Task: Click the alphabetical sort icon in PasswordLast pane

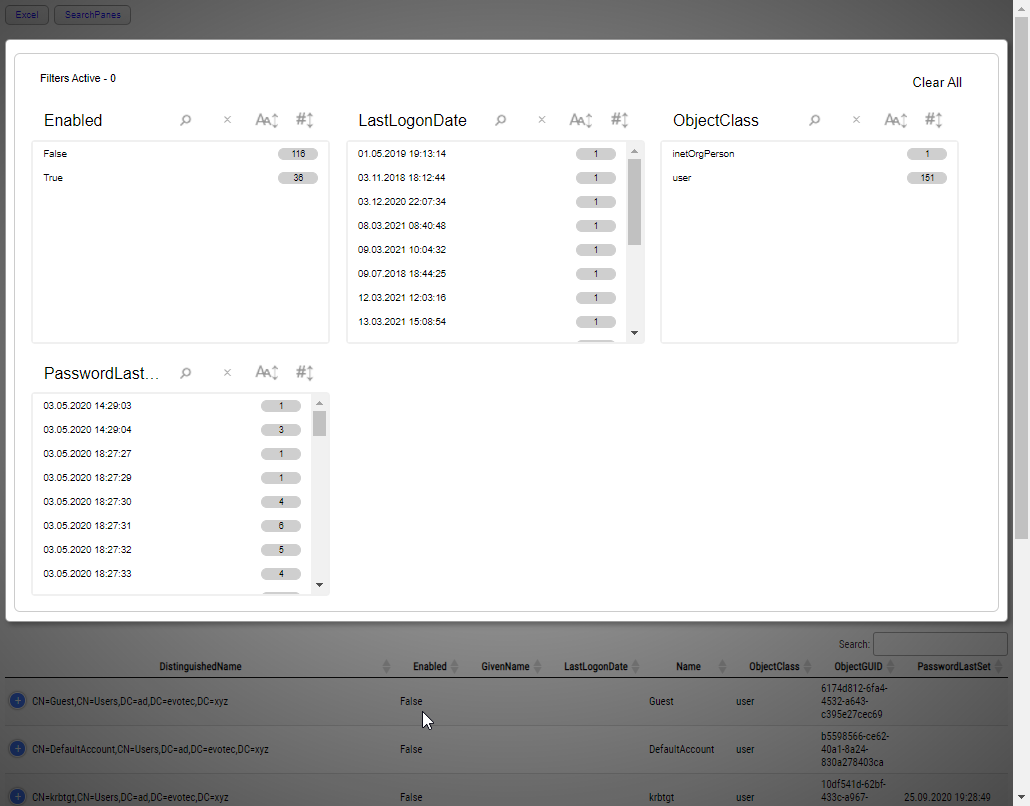Action: click(x=266, y=371)
